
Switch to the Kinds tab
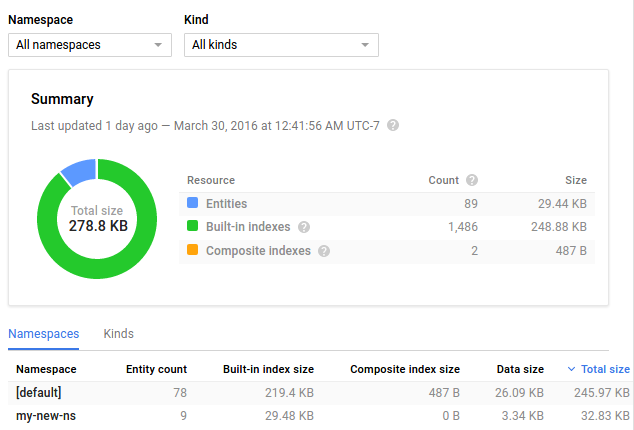point(118,334)
